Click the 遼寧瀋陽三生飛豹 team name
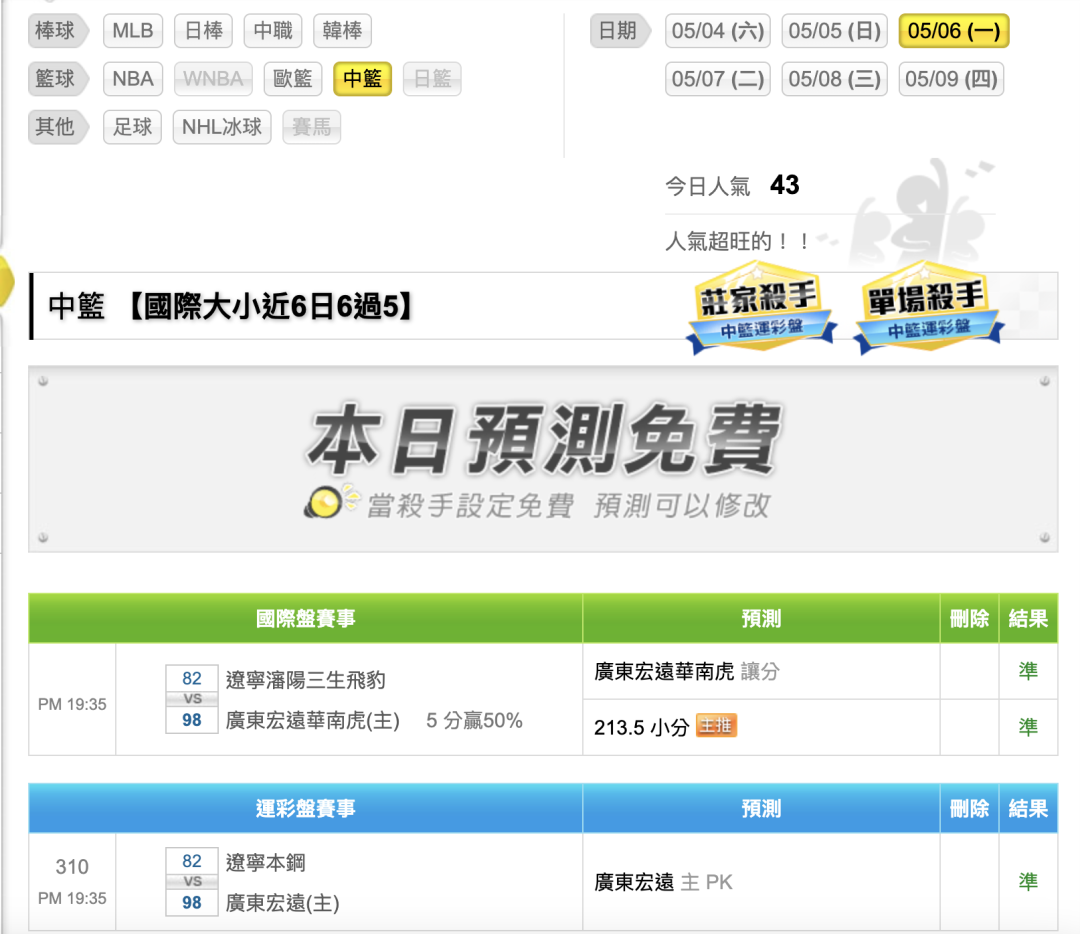The height and width of the screenshot is (934, 1080). (306, 680)
